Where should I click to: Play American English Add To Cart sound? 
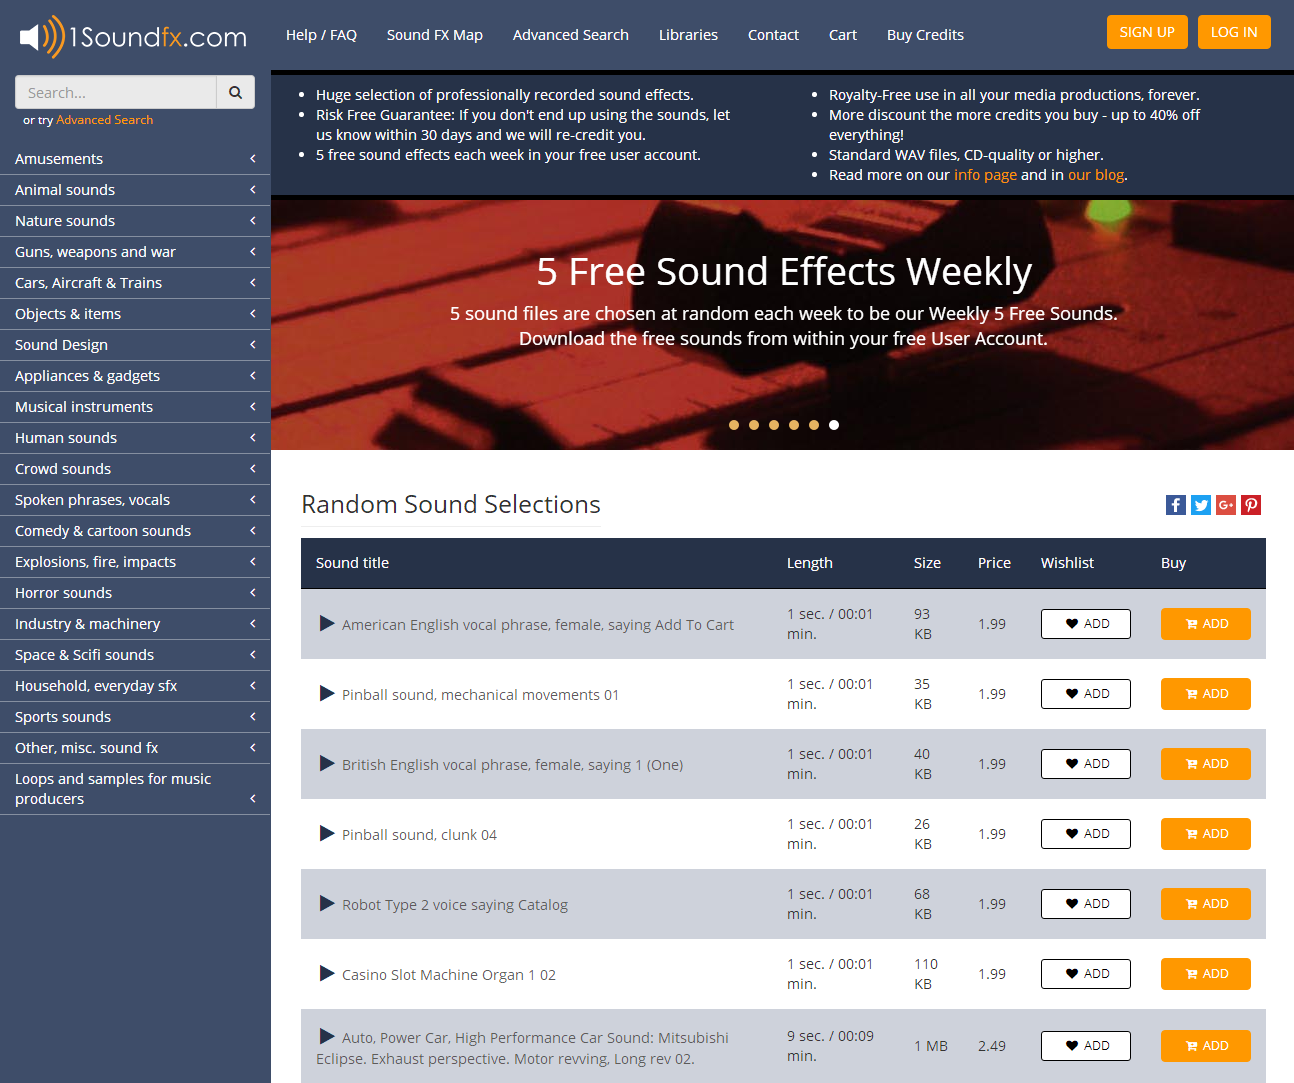pos(326,623)
